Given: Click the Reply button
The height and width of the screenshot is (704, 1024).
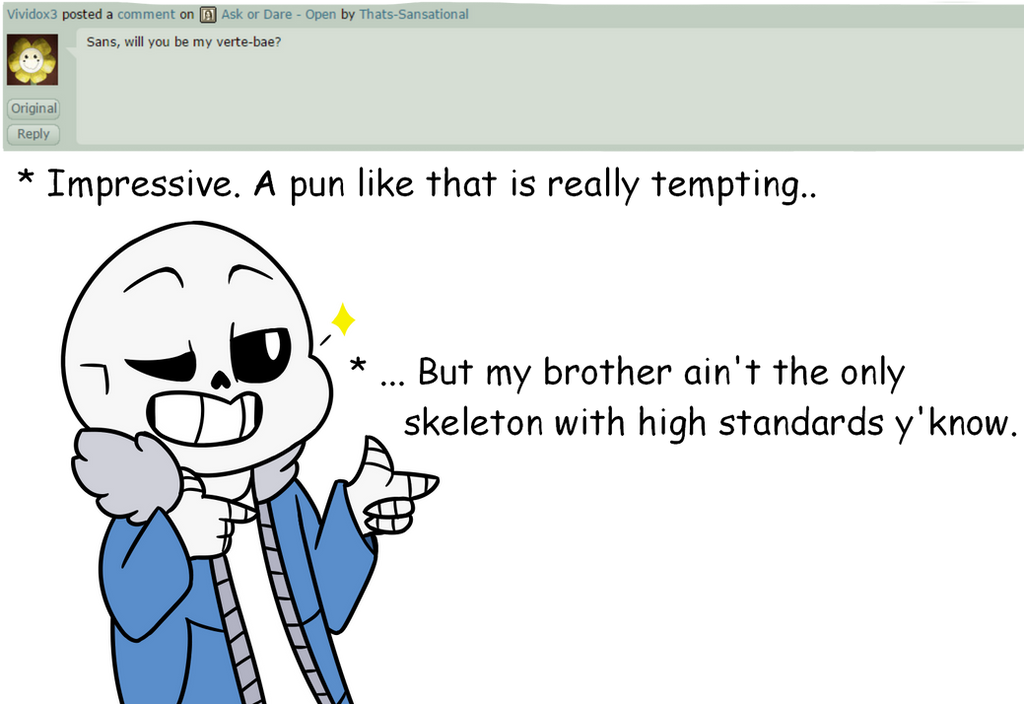Looking at the screenshot, I should point(33,134).
